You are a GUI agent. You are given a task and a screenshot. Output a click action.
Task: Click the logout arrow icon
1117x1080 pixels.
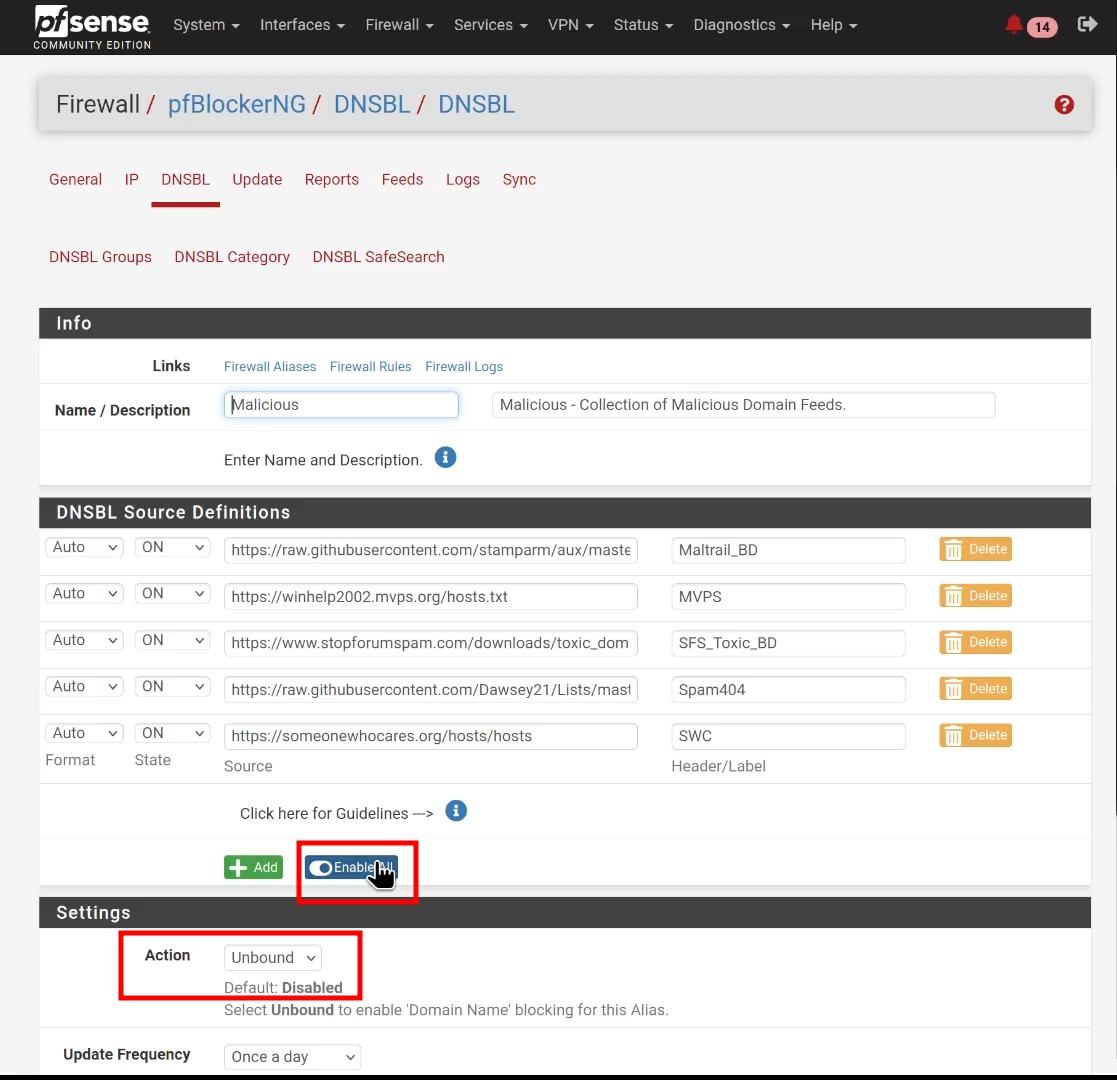click(1087, 25)
